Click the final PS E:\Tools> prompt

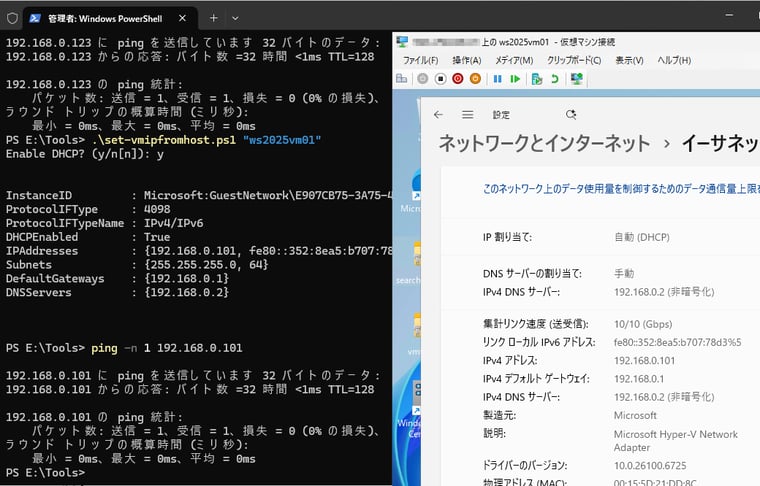pyautogui.click(x=45, y=473)
